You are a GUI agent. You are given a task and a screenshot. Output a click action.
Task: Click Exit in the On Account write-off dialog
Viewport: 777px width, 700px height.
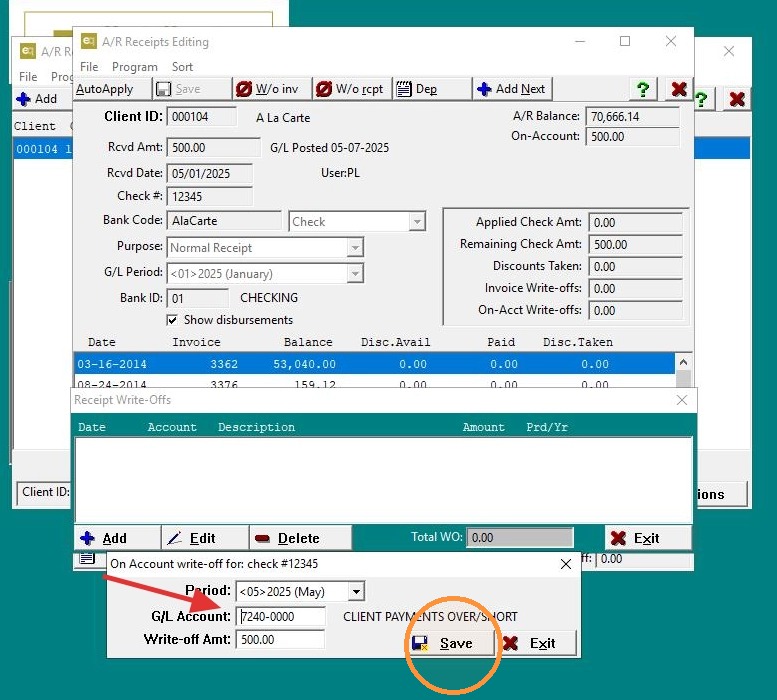(538, 643)
